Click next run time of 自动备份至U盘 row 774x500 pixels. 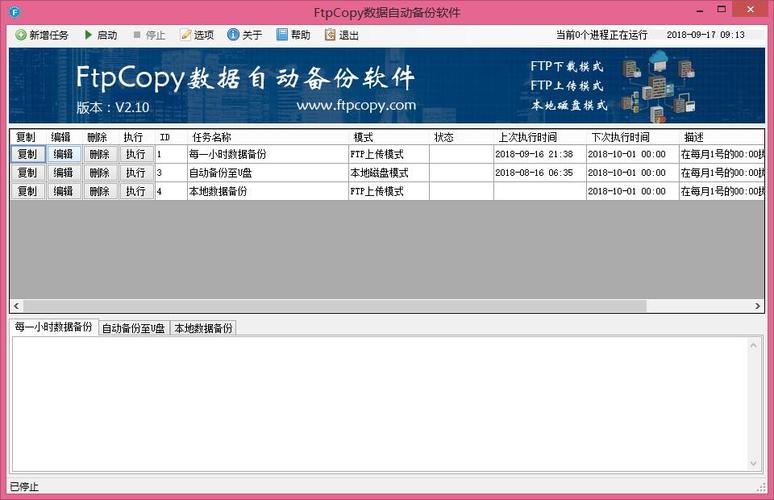[632, 173]
